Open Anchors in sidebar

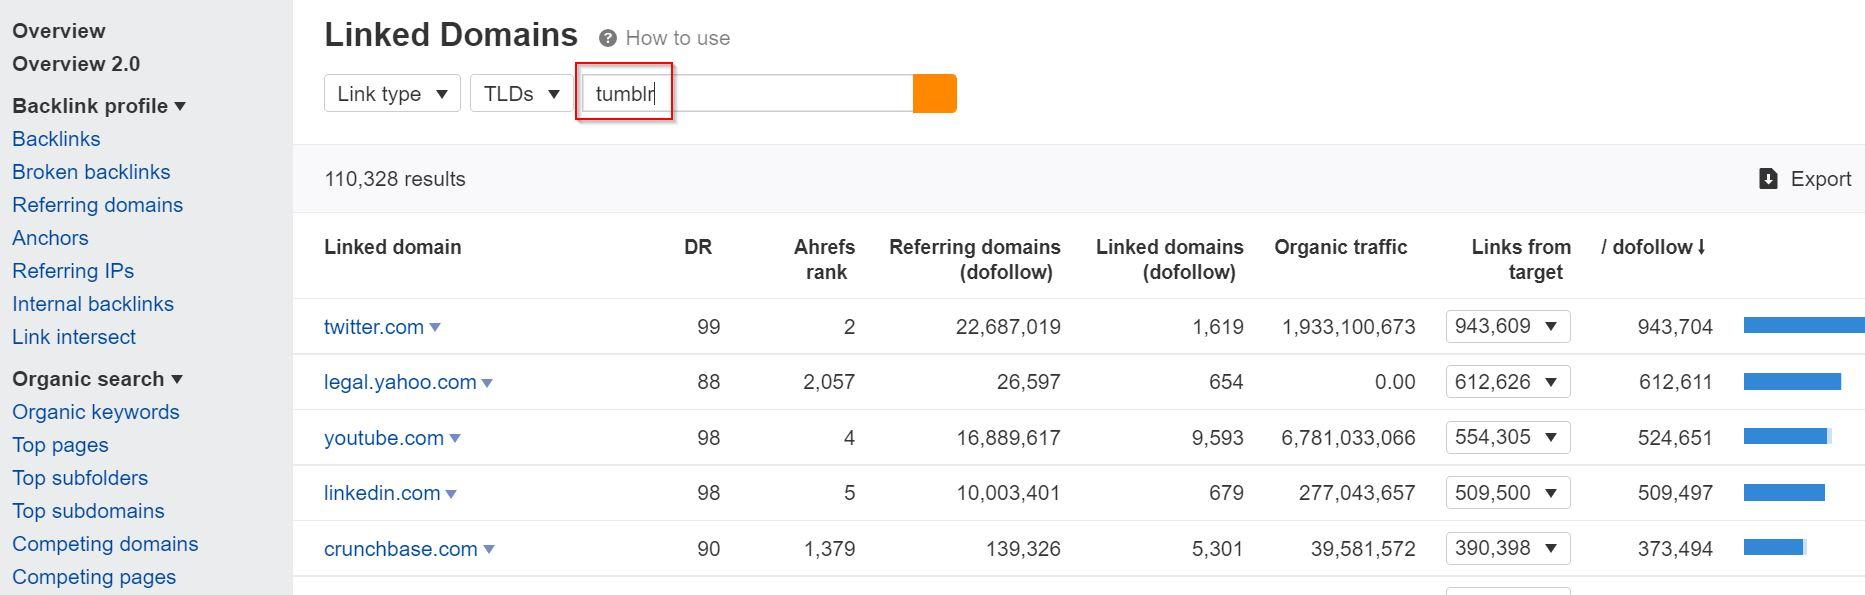(50, 238)
